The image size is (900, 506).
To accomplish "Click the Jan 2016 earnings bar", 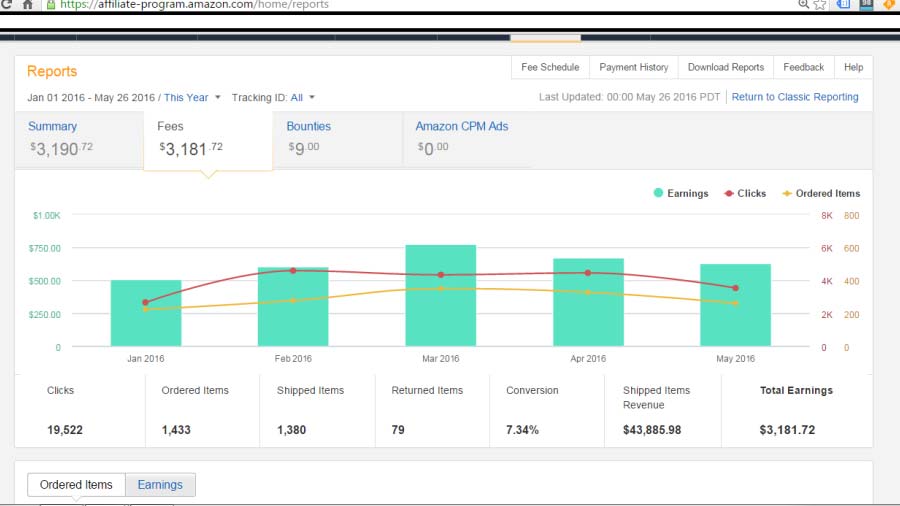I will click(x=146, y=313).
